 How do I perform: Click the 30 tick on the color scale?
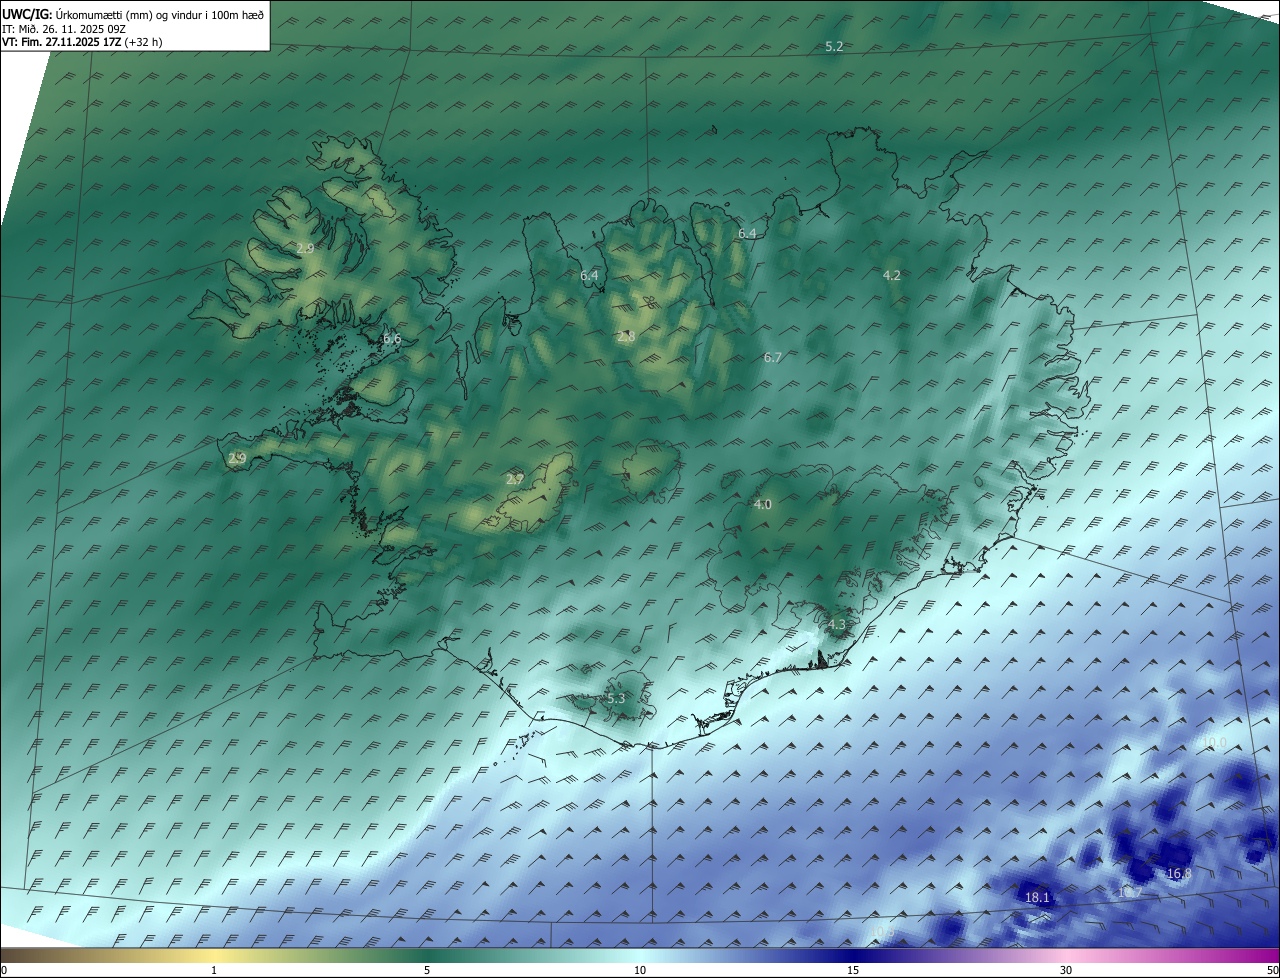(1066, 971)
